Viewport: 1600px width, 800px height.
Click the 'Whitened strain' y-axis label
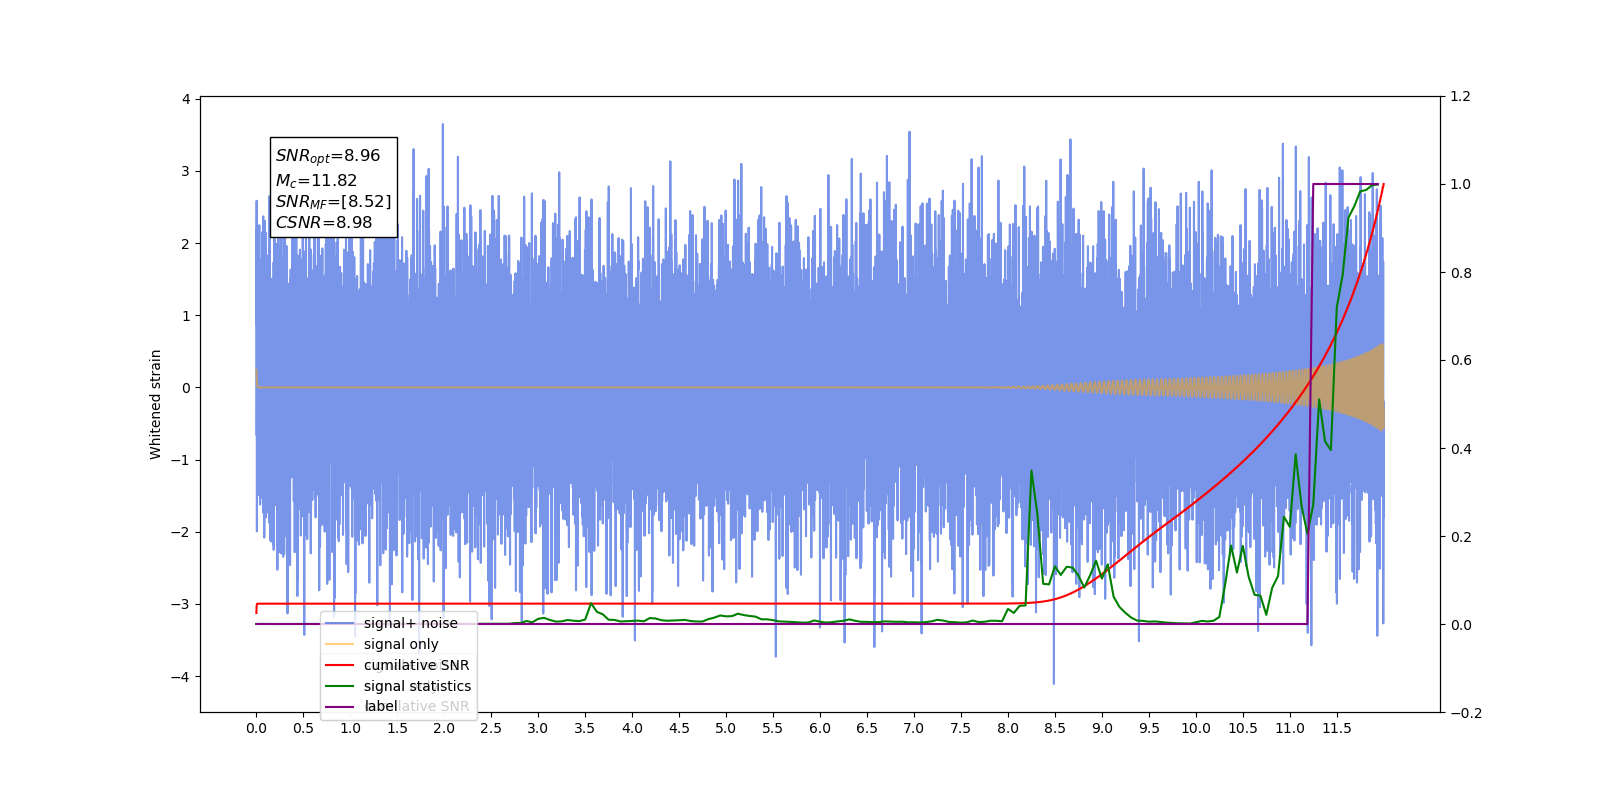155,404
